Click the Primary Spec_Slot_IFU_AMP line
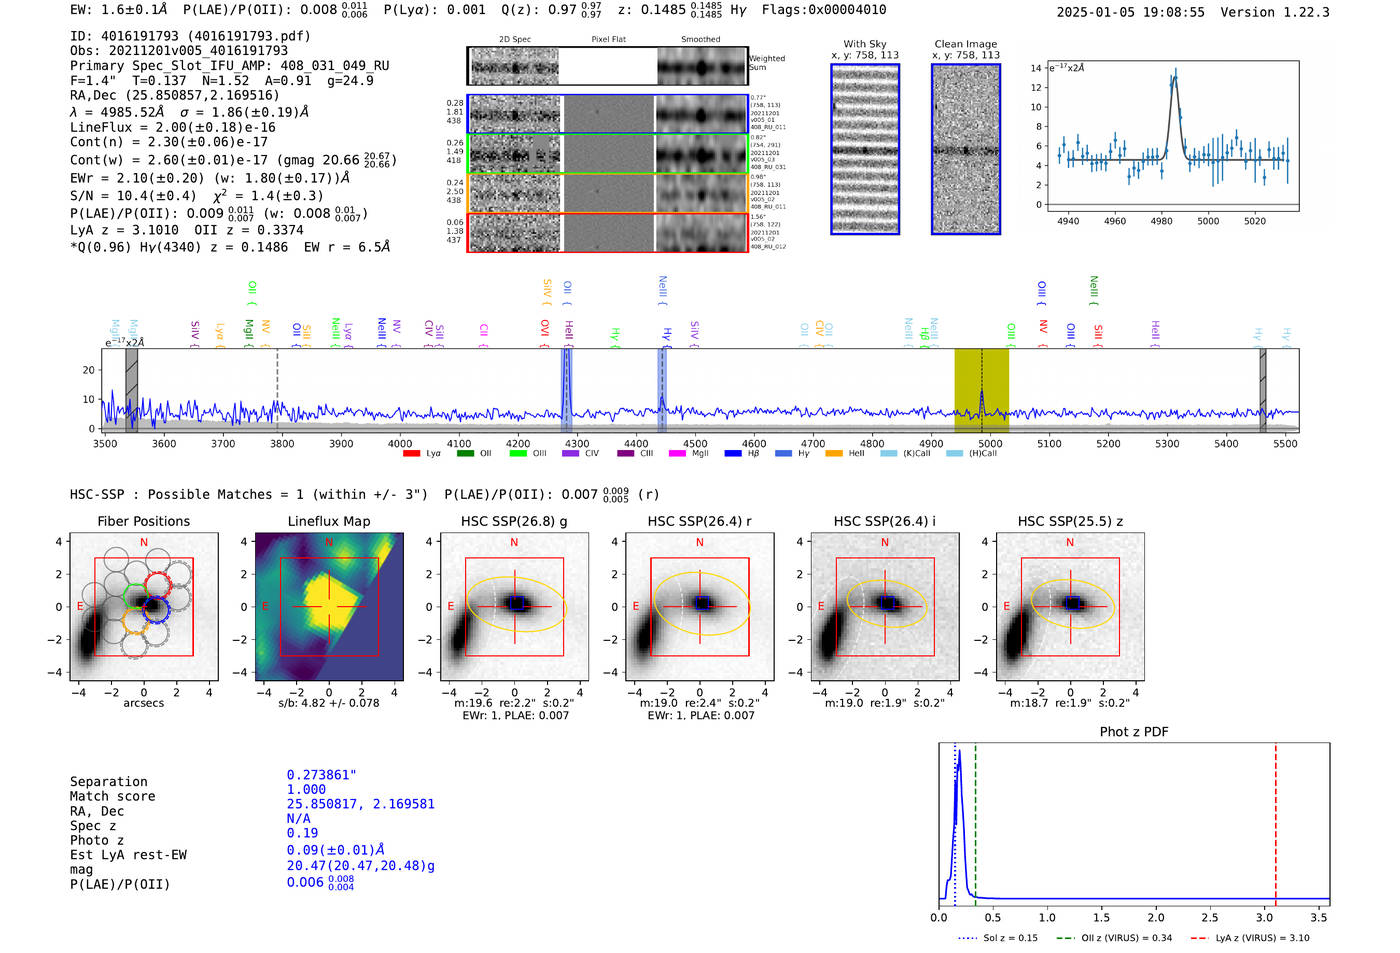Viewport: 1400px width, 953px height. [230, 65]
